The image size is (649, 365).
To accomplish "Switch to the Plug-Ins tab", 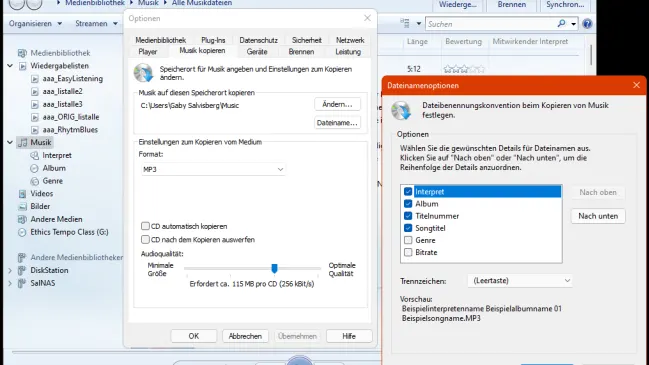I will click(213, 40).
